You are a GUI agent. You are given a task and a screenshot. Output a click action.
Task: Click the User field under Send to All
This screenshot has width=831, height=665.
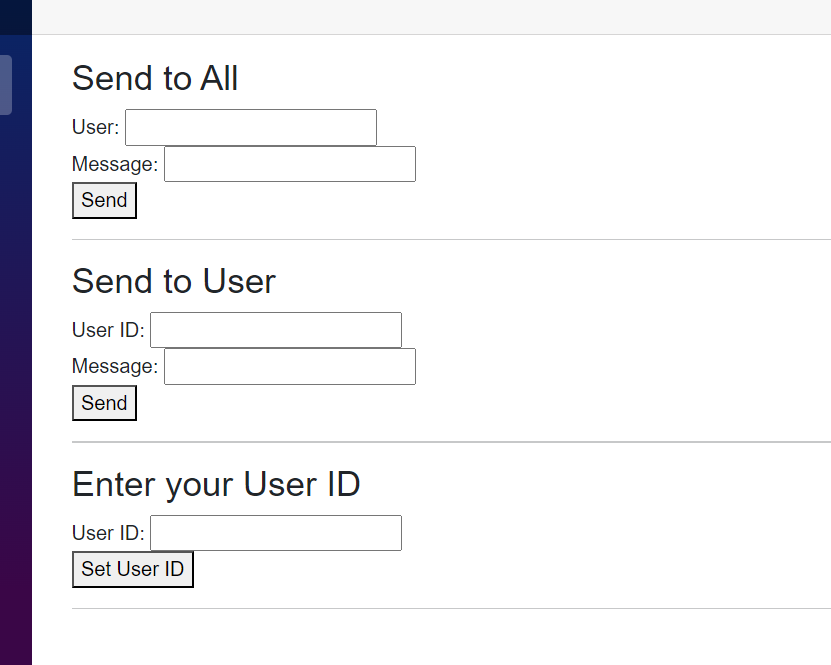(250, 128)
